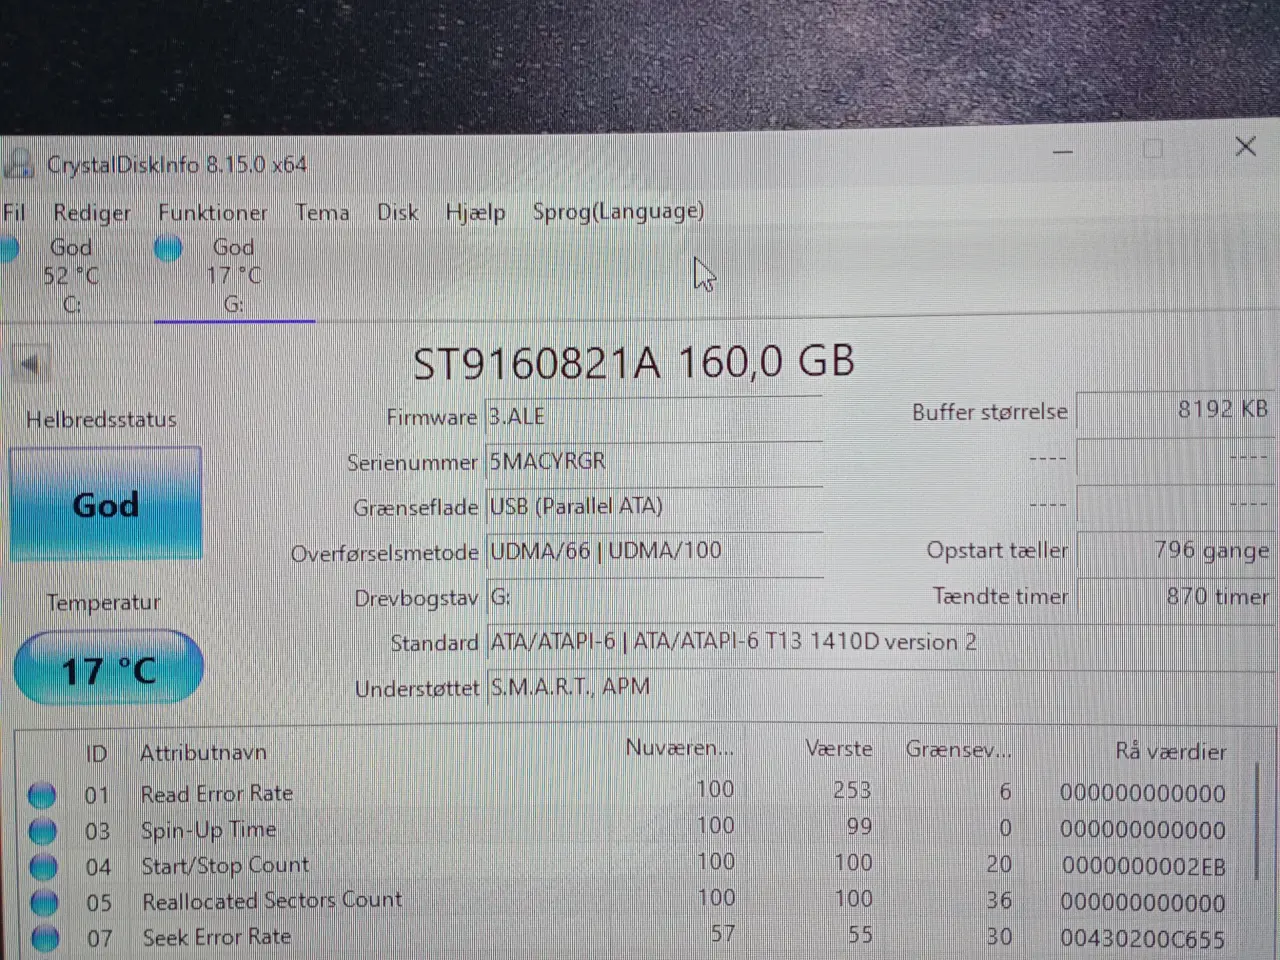Click the 796 gange power-on count field
1280x960 pixels.
pos(1175,550)
